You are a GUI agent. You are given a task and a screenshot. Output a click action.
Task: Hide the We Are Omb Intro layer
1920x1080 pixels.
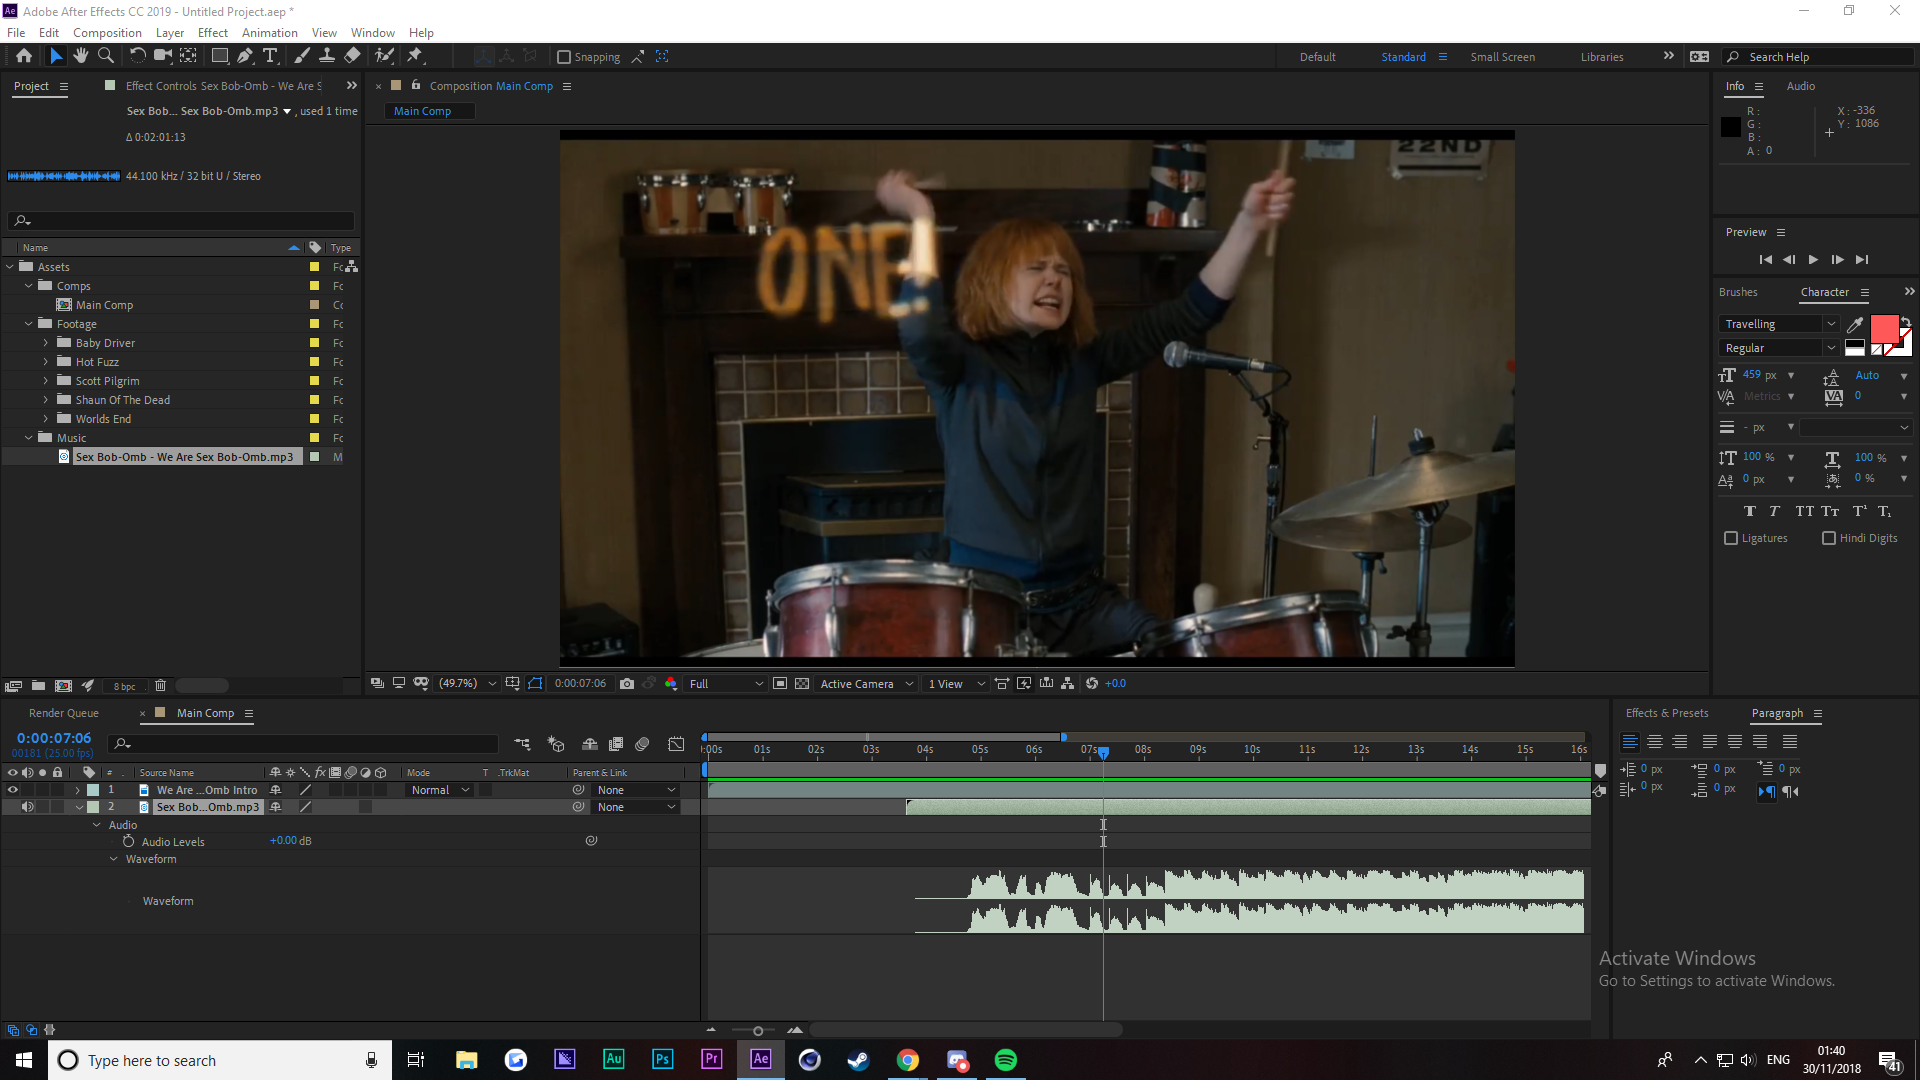[13, 789]
